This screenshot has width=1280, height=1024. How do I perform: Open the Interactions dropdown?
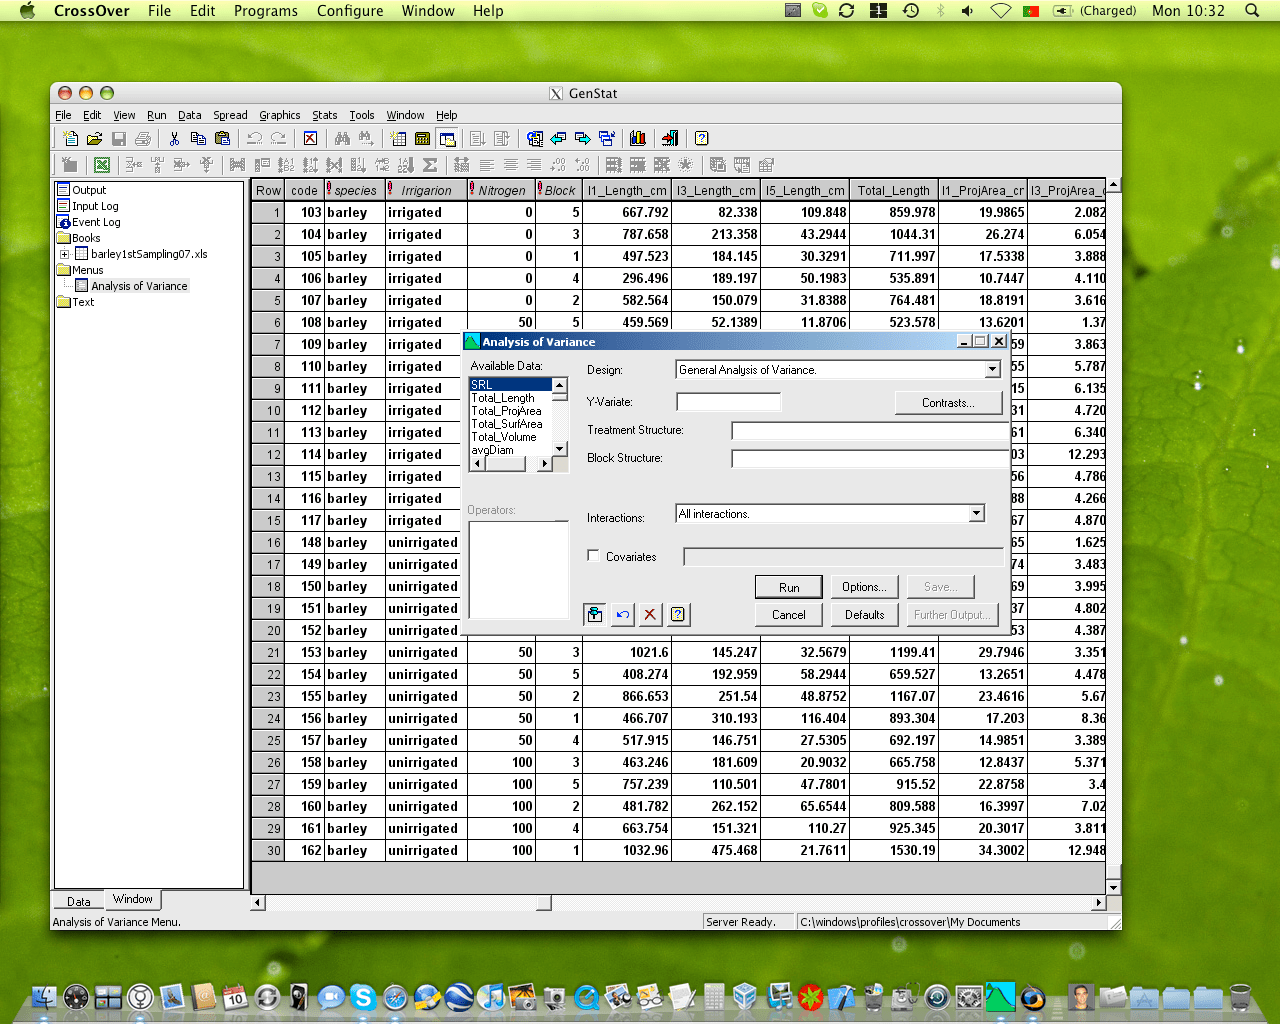976,514
